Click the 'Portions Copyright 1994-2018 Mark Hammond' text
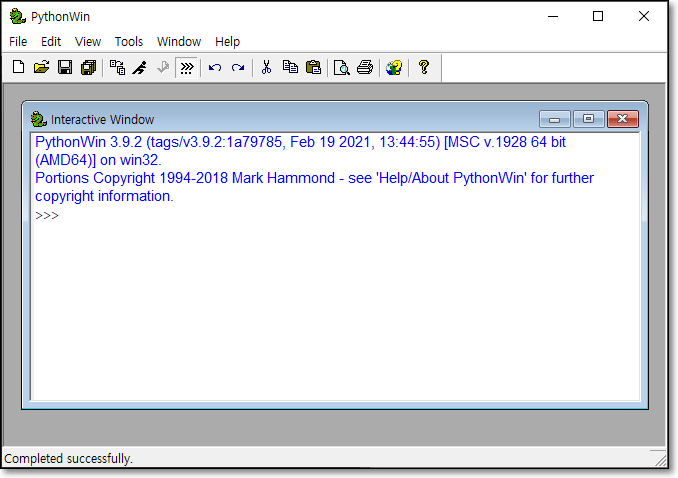The width and height of the screenshot is (678, 478). pyautogui.click(x=185, y=178)
